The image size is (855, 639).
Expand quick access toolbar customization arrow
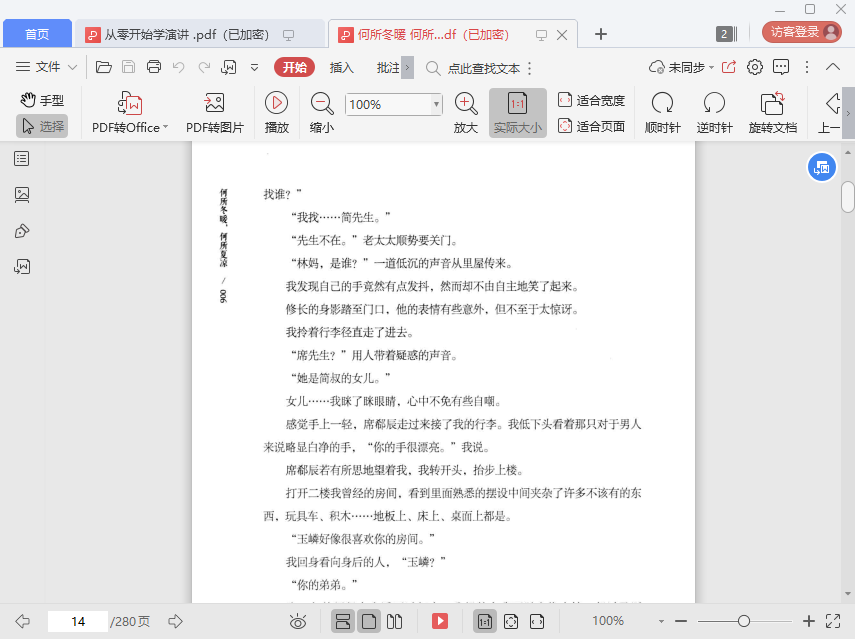[254, 68]
